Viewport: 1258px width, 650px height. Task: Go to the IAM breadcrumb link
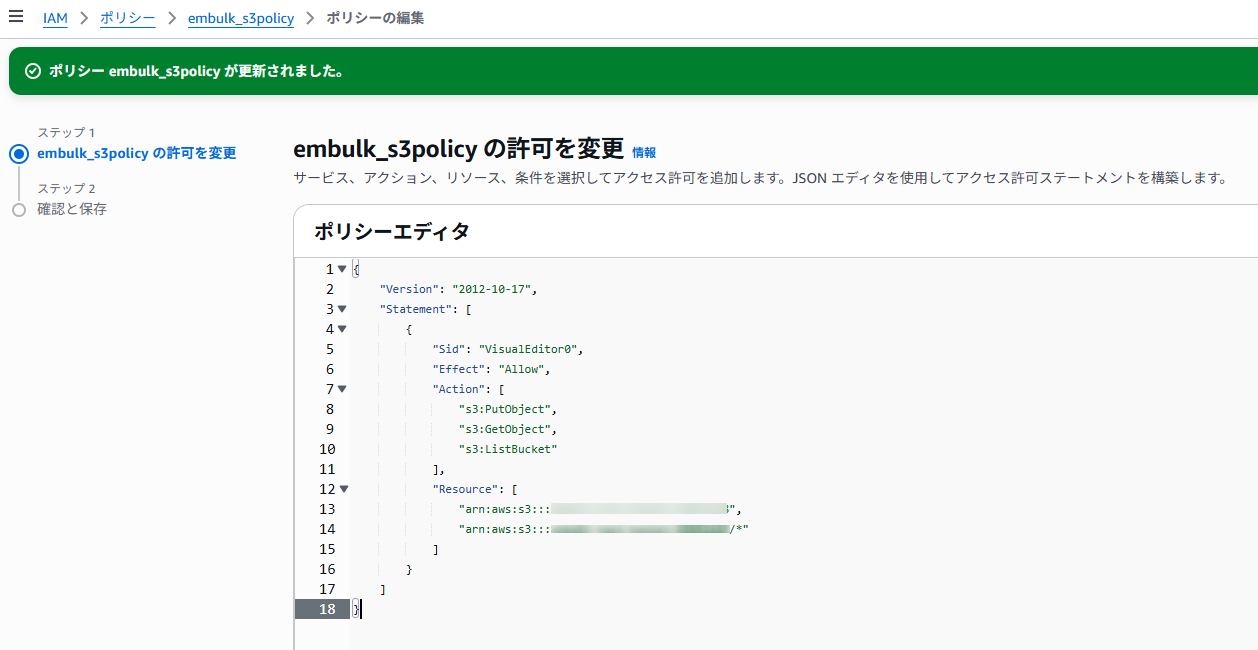[55, 18]
